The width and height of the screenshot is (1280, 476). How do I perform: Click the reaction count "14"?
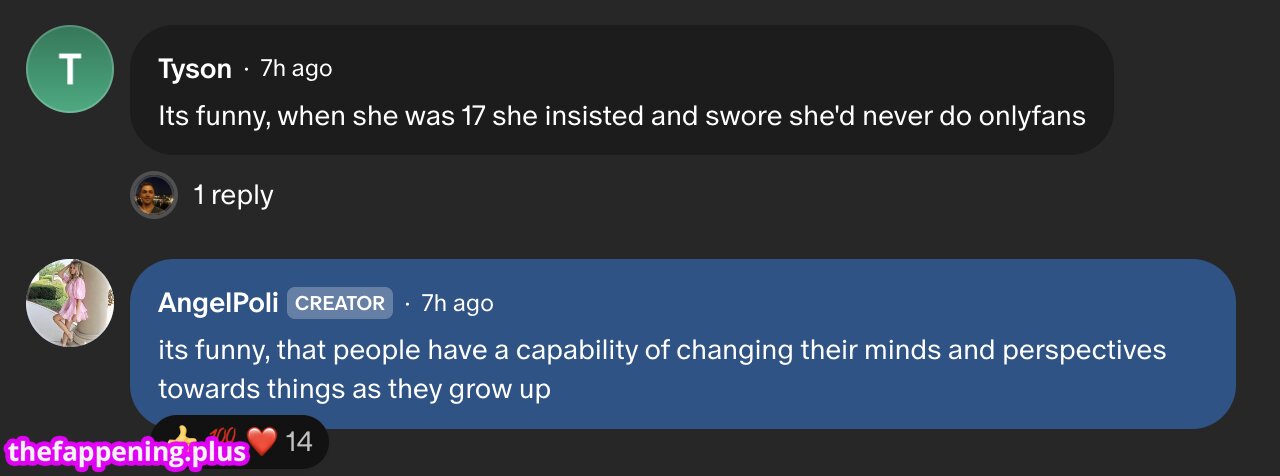coord(299,441)
